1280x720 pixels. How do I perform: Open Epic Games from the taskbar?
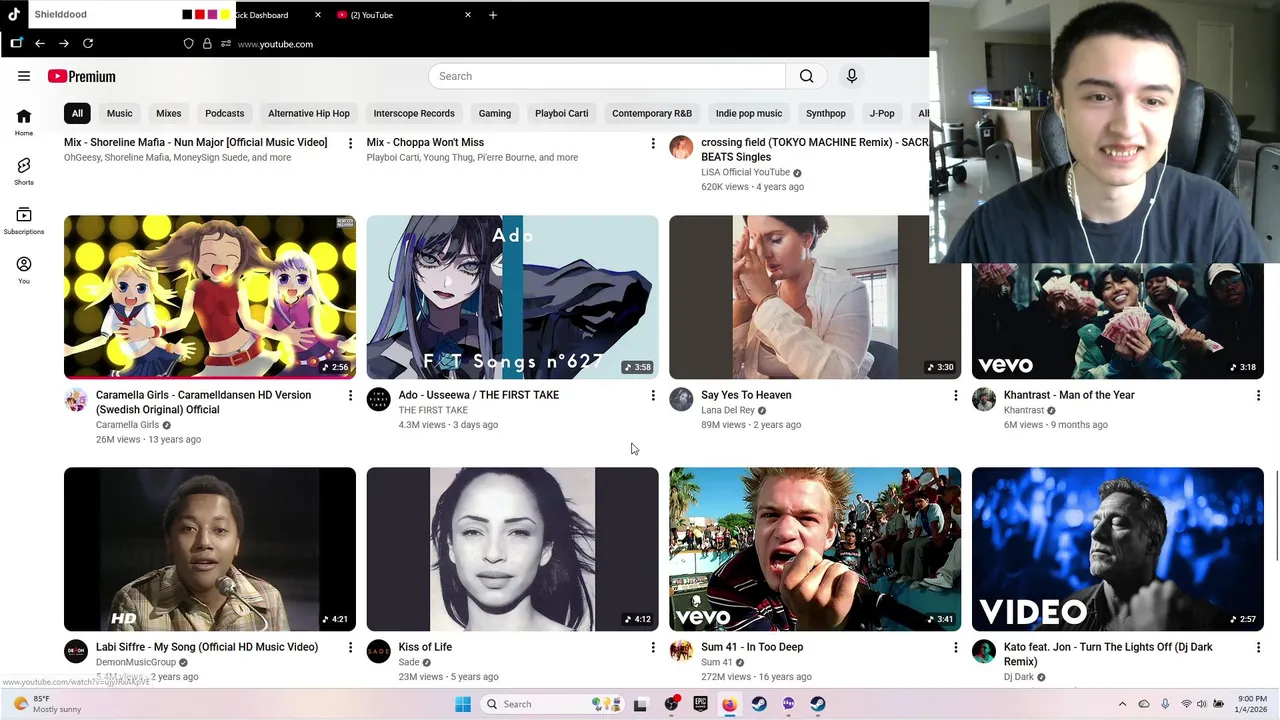click(700, 704)
